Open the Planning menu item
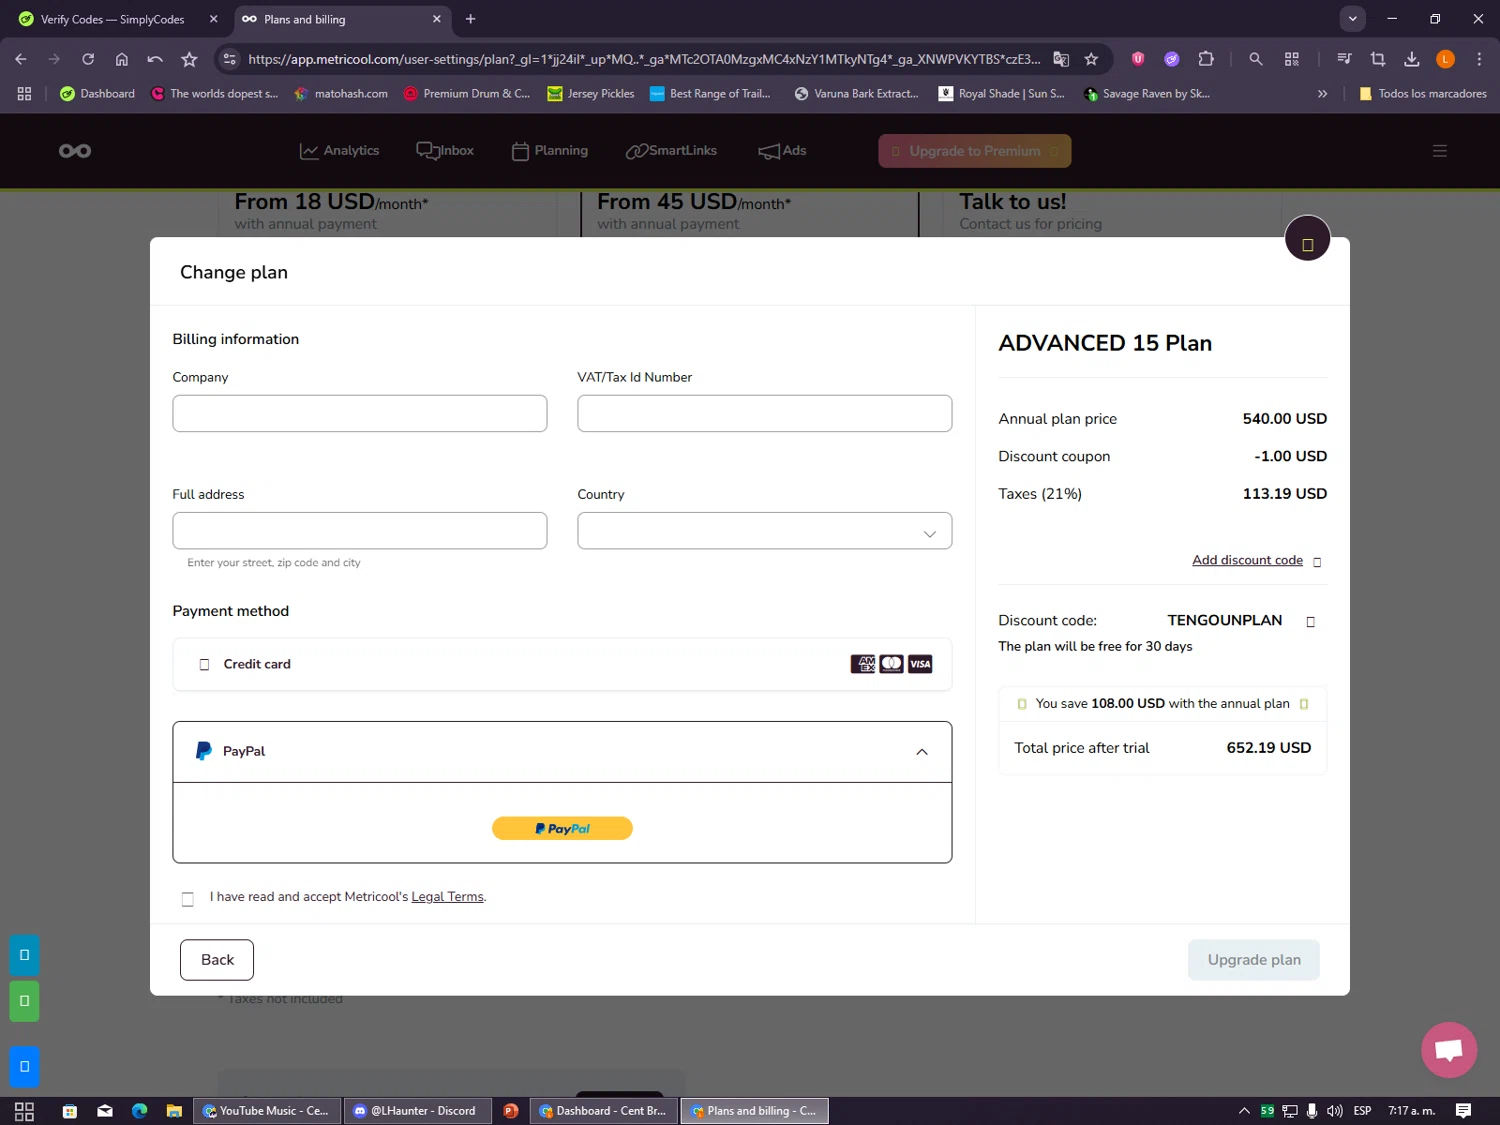The height and width of the screenshot is (1125, 1500). (x=550, y=151)
